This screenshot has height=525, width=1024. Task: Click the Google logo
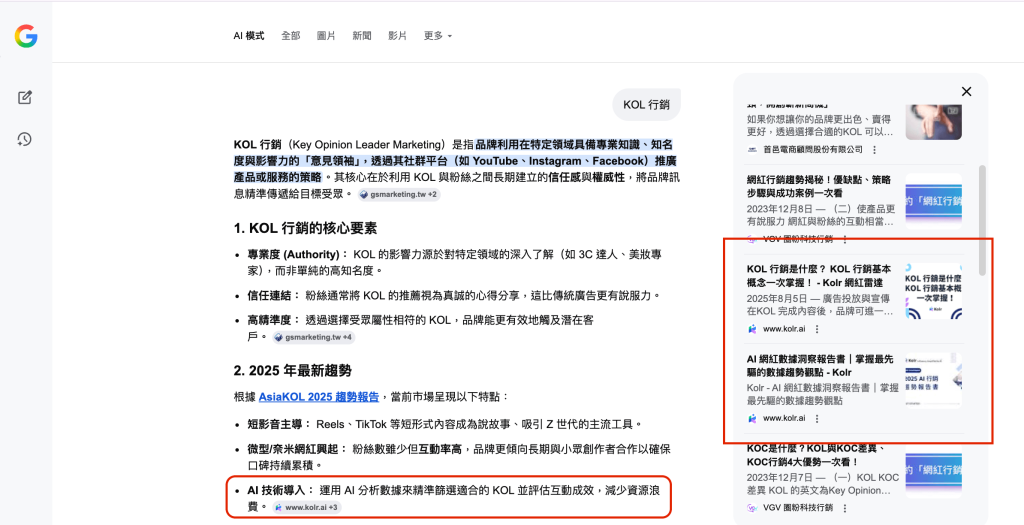26,37
